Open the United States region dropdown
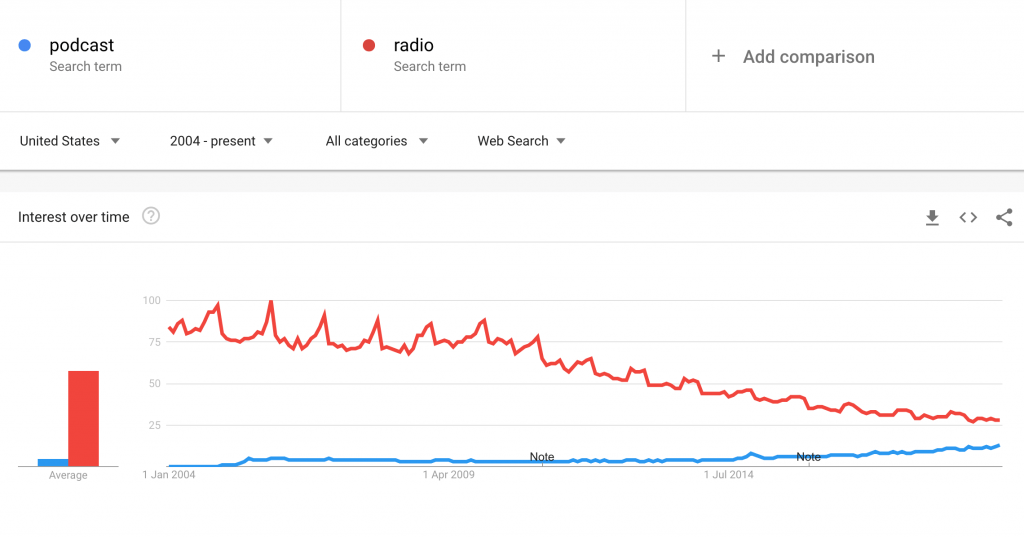This screenshot has width=1024, height=538. pos(70,141)
